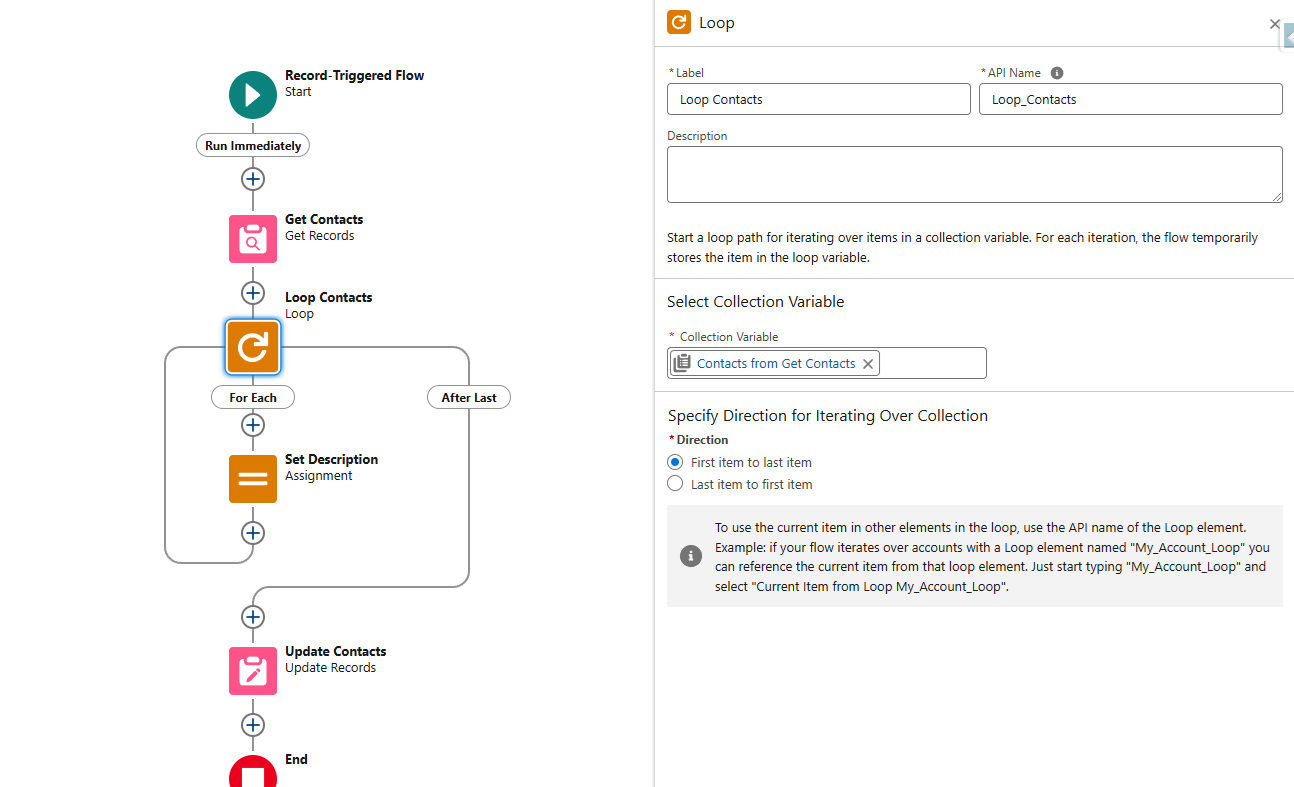Click the Run Immediately path label
This screenshot has width=1294, height=787.
pyautogui.click(x=253, y=145)
